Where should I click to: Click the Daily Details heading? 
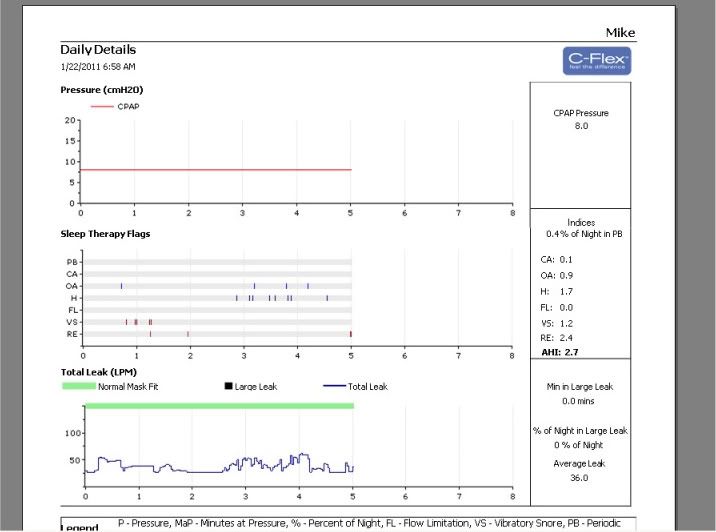98,50
